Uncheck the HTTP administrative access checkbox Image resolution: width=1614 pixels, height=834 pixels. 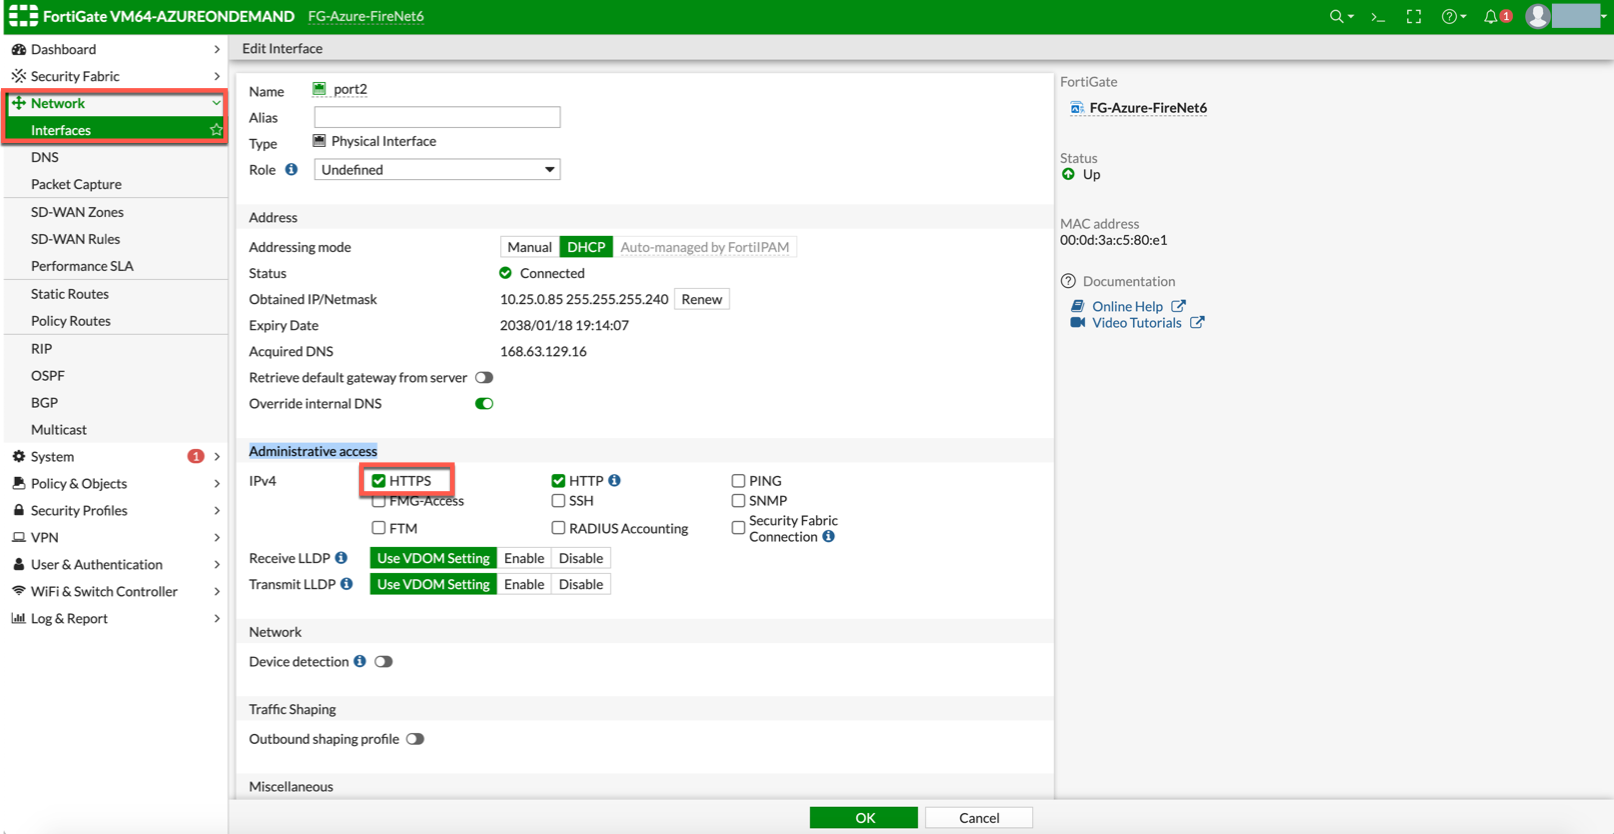(x=558, y=480)
